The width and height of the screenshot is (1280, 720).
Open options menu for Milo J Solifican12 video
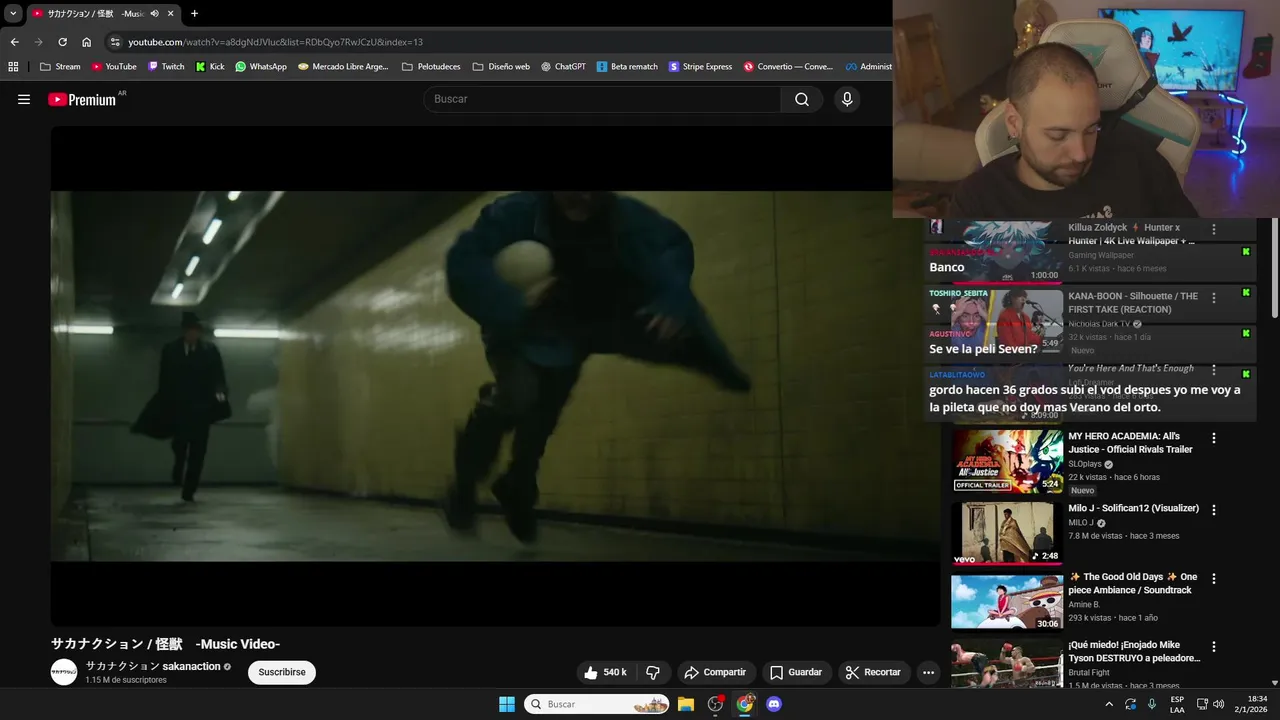point(1214,510)
